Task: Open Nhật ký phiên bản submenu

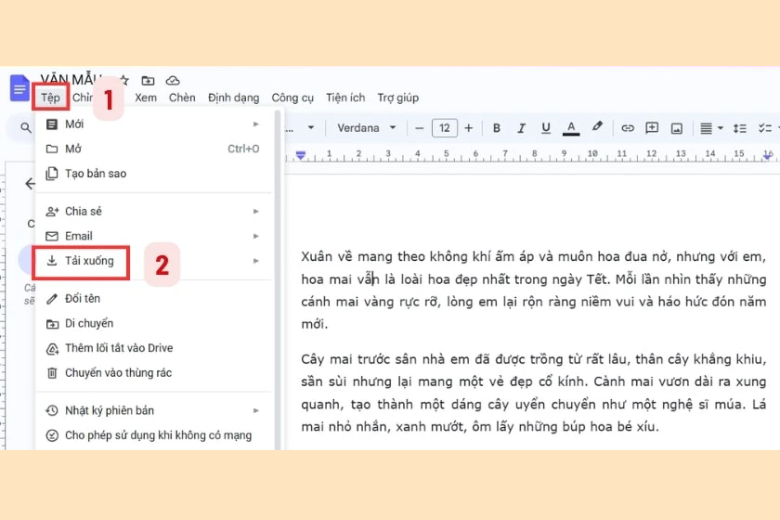Action: pos(154,411)
